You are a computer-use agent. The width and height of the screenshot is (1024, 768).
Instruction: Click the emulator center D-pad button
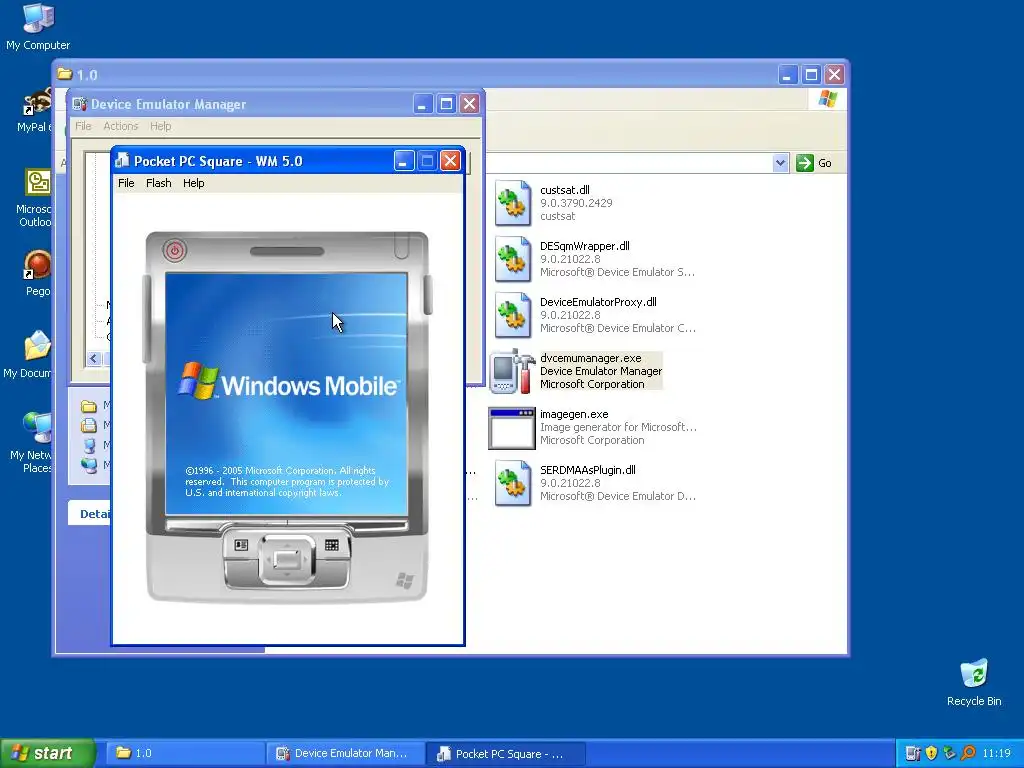pyautogui.click(x=287, y=560)
